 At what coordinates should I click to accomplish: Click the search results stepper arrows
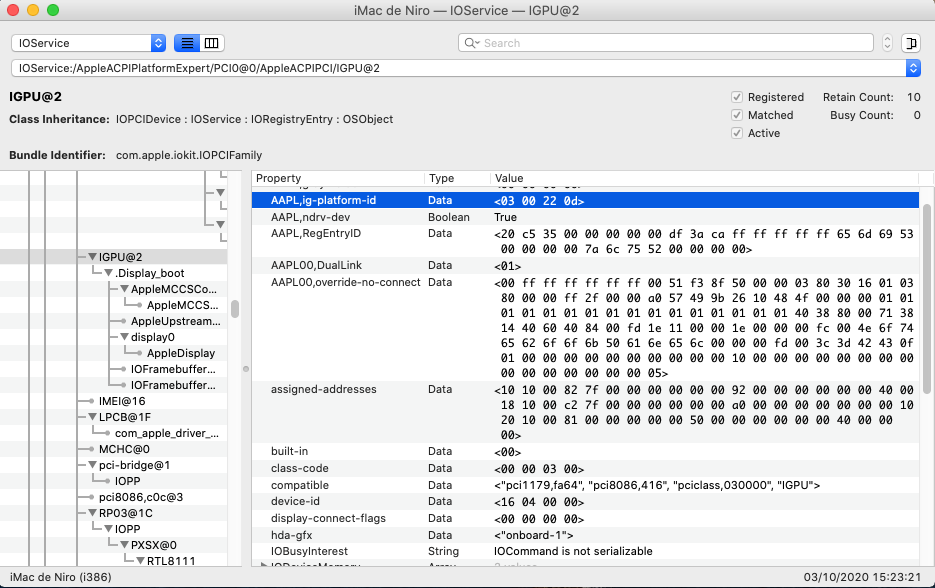(887, 43)
